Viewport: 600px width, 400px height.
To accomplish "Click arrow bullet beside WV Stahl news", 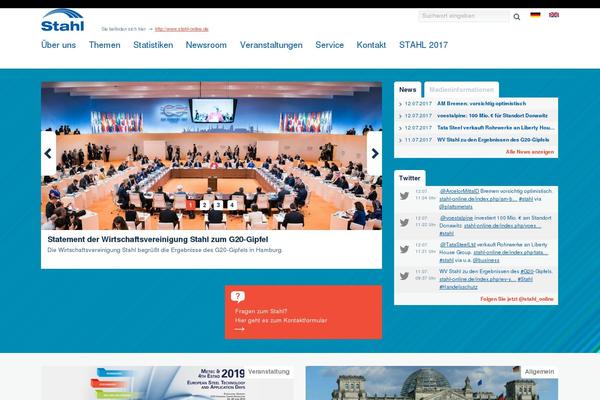I will (400, 140).
